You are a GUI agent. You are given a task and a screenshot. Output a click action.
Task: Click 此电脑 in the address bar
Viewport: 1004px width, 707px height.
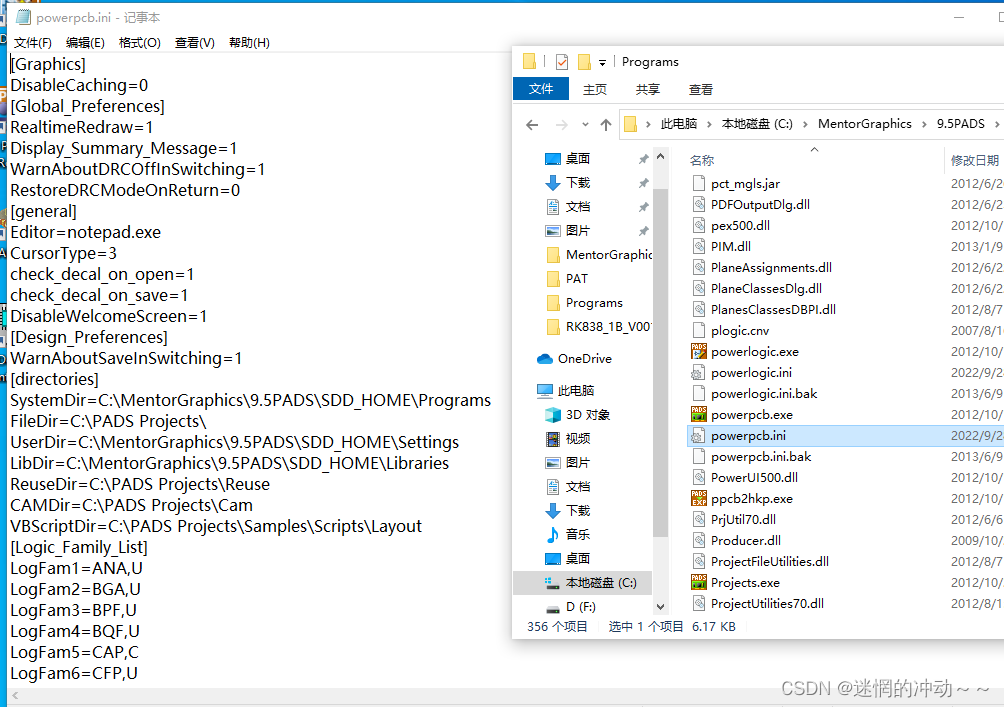click(x=679, y=124)
